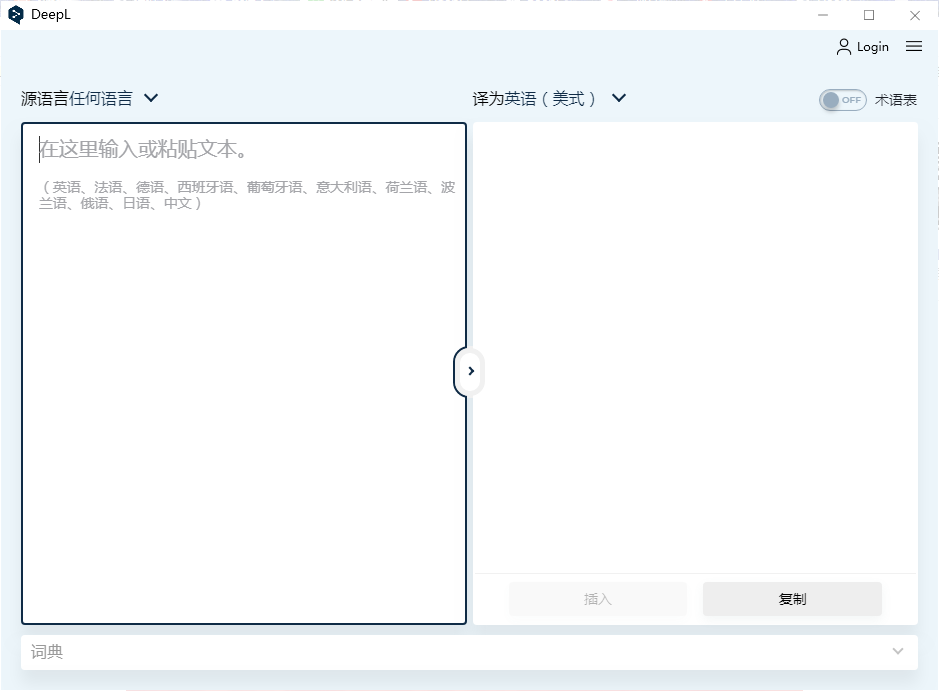This screenshot has width=939, height=691.
Task: Maximize the DeepL window
Action: tap(869, 15)
